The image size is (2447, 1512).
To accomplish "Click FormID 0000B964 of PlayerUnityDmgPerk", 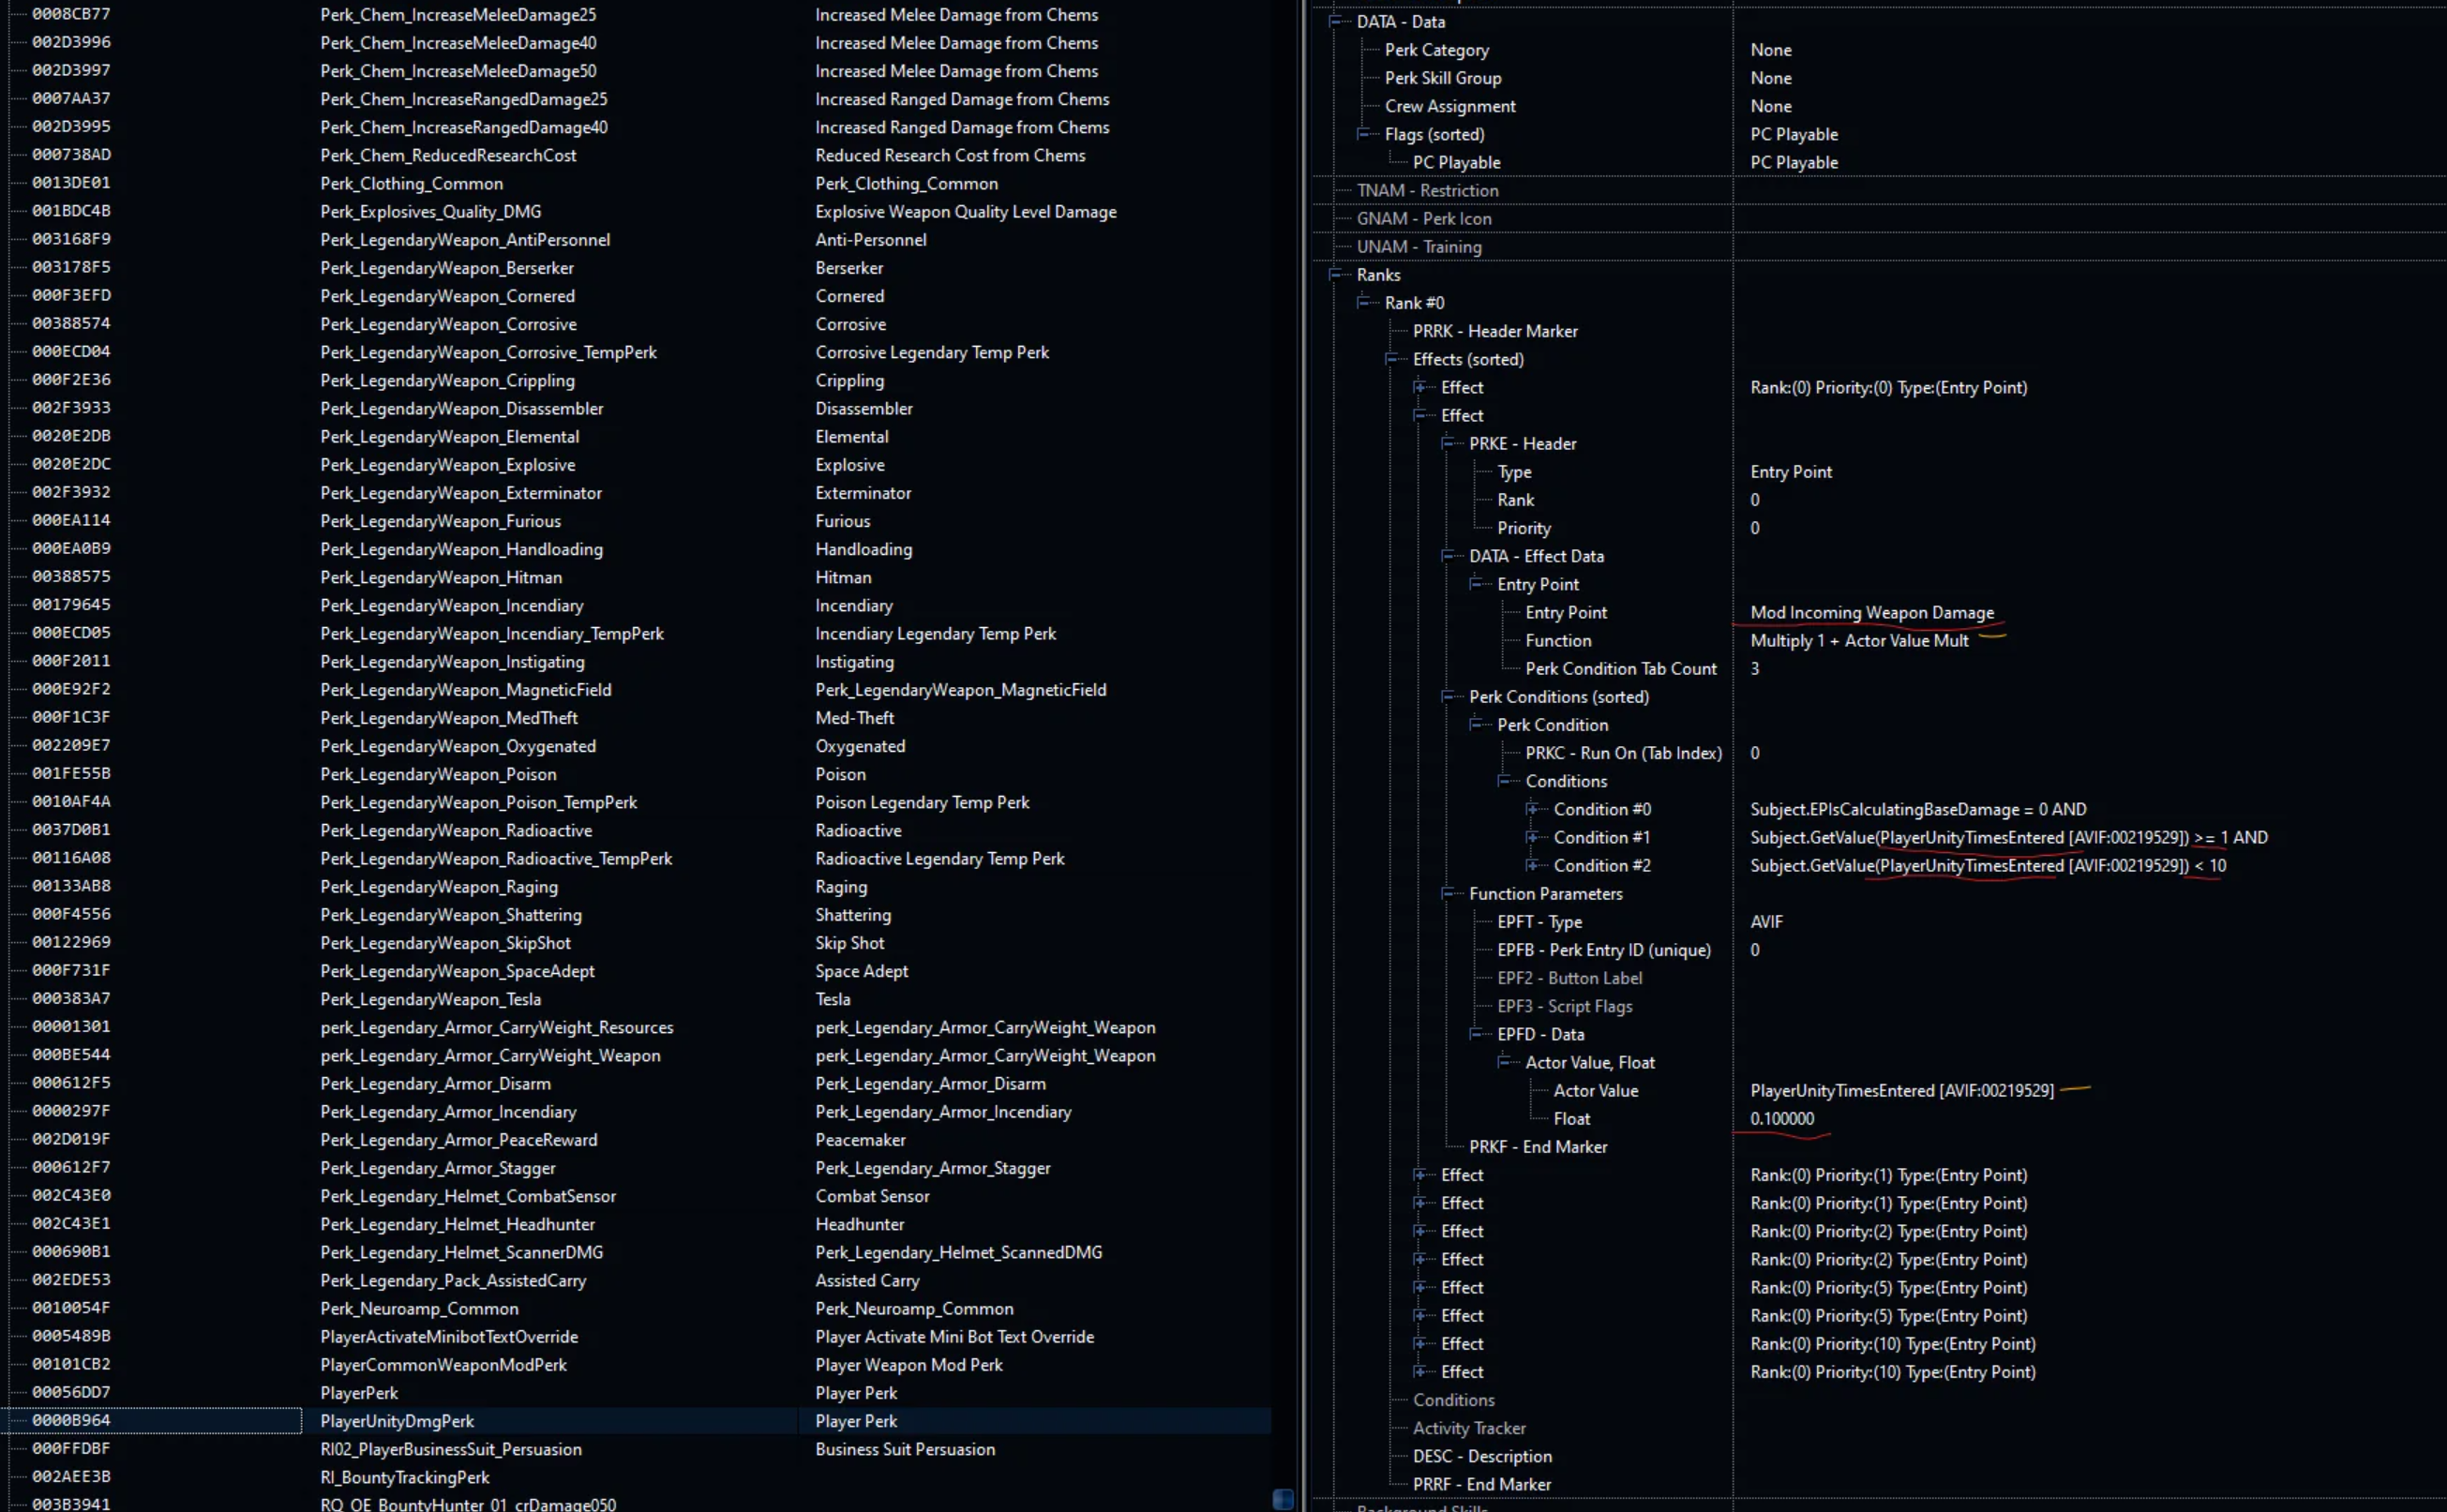I will point(71,1421).
